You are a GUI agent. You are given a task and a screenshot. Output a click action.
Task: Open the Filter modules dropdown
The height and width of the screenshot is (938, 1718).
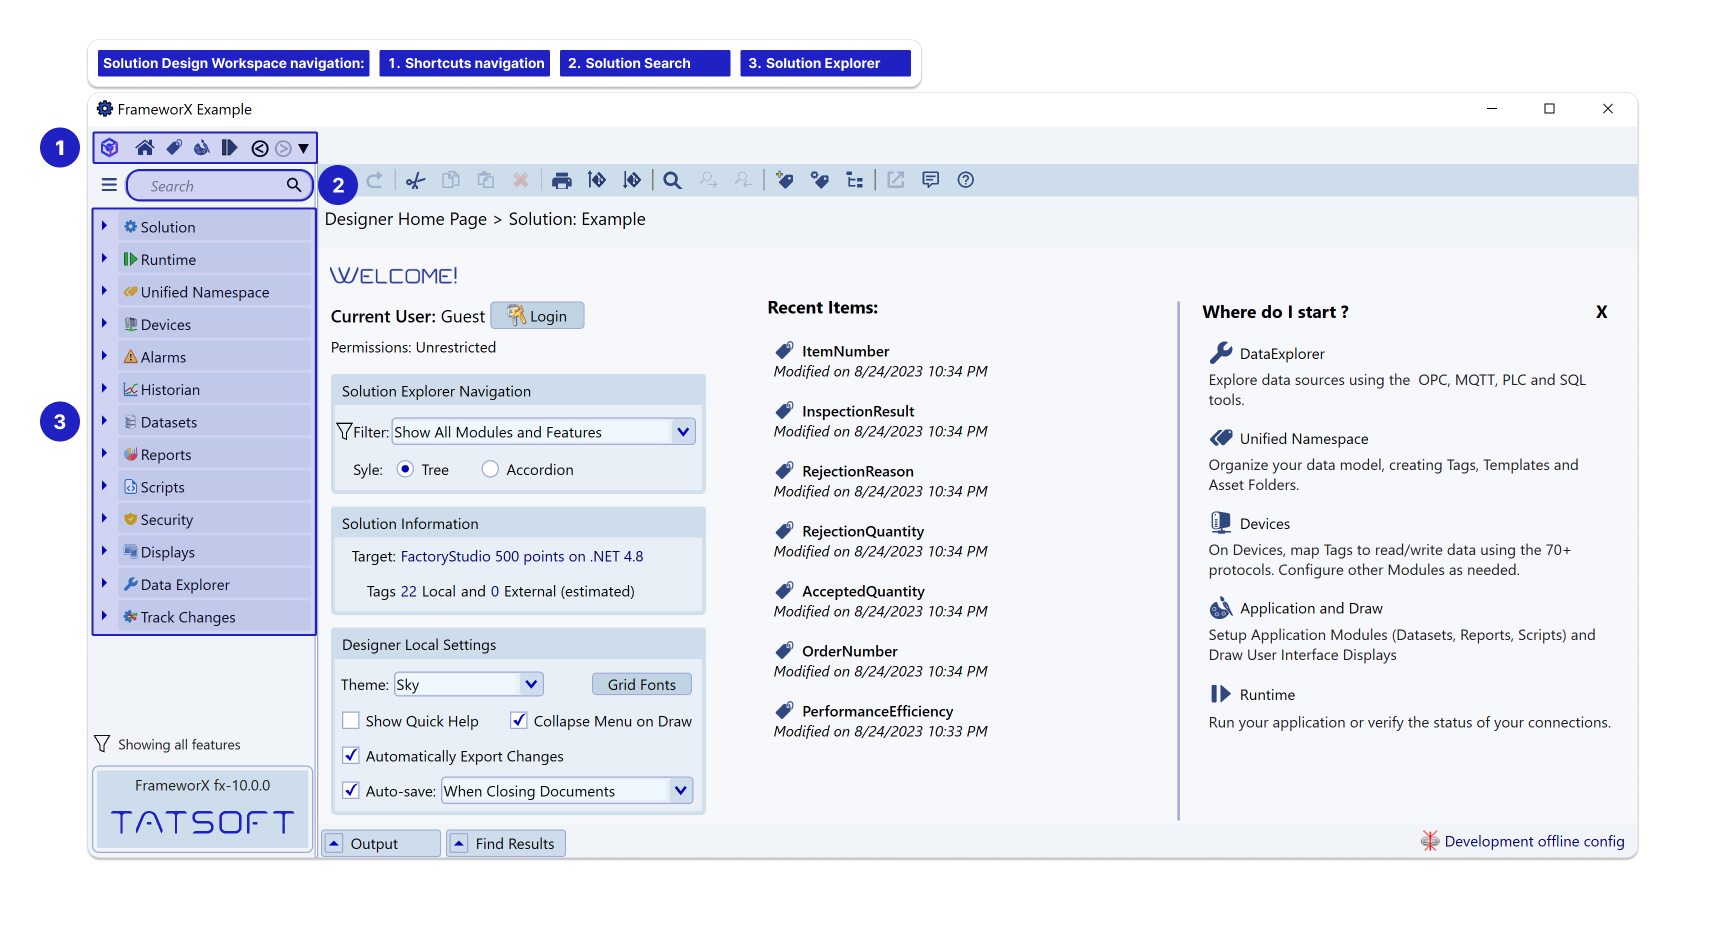coord(682,432)
